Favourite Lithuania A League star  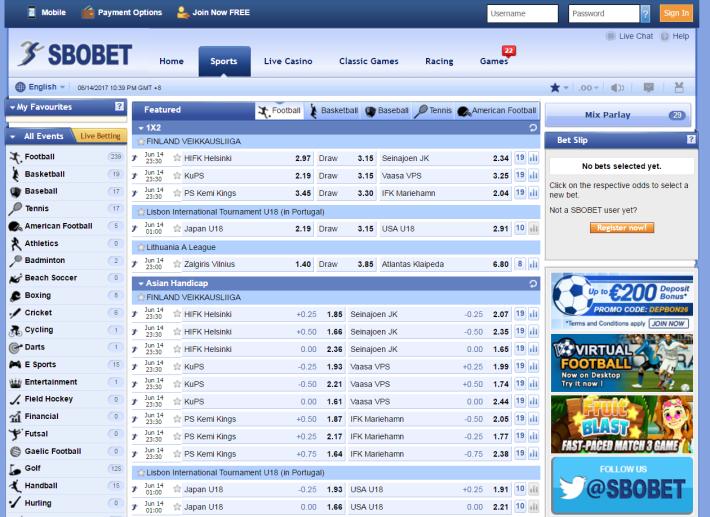[x=141, y=248]
